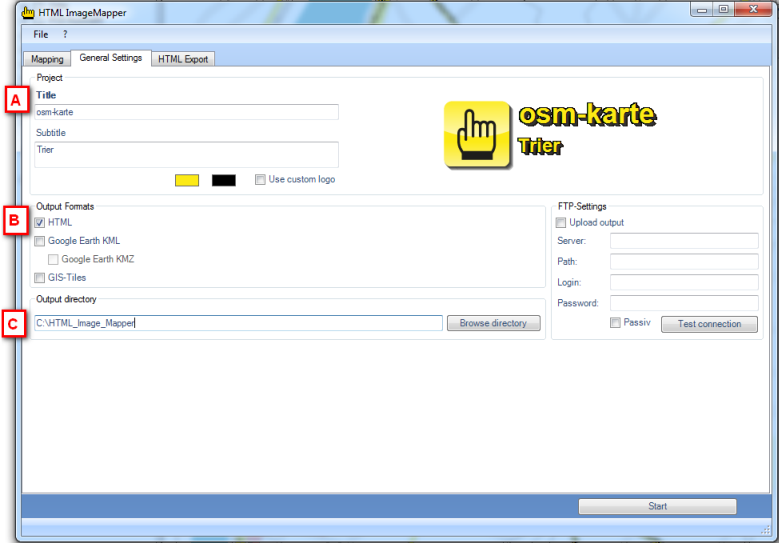
Task: Open the question mark help menu
Action: 65,34
